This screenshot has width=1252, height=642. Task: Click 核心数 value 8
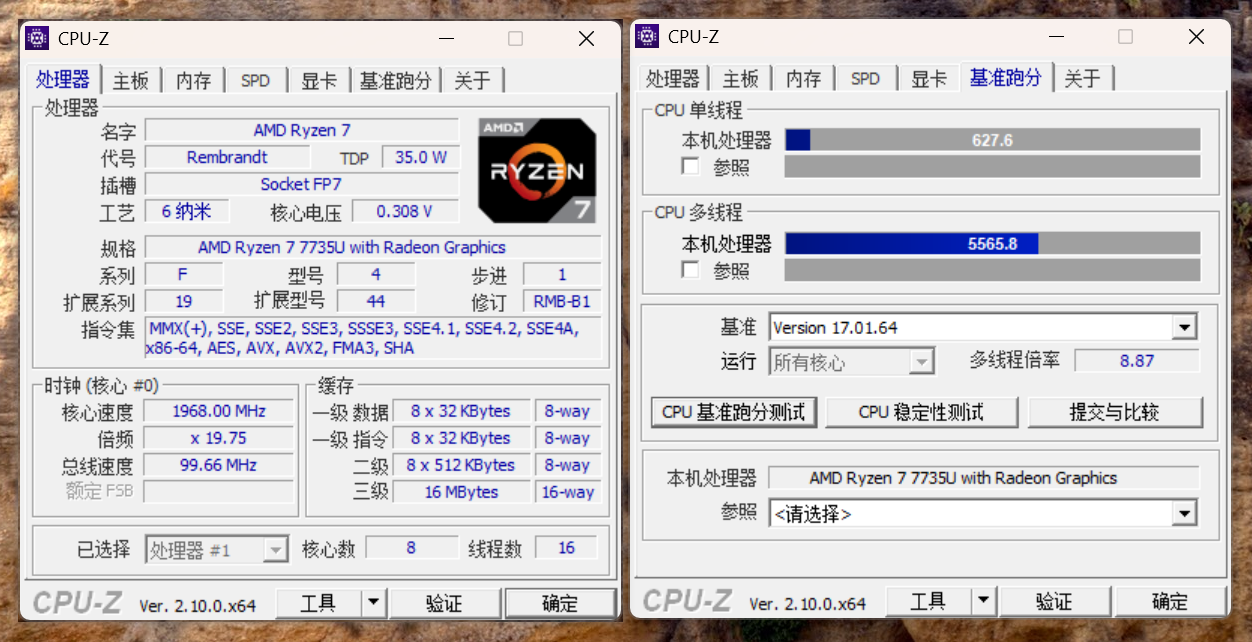click(x=411, y=548)
